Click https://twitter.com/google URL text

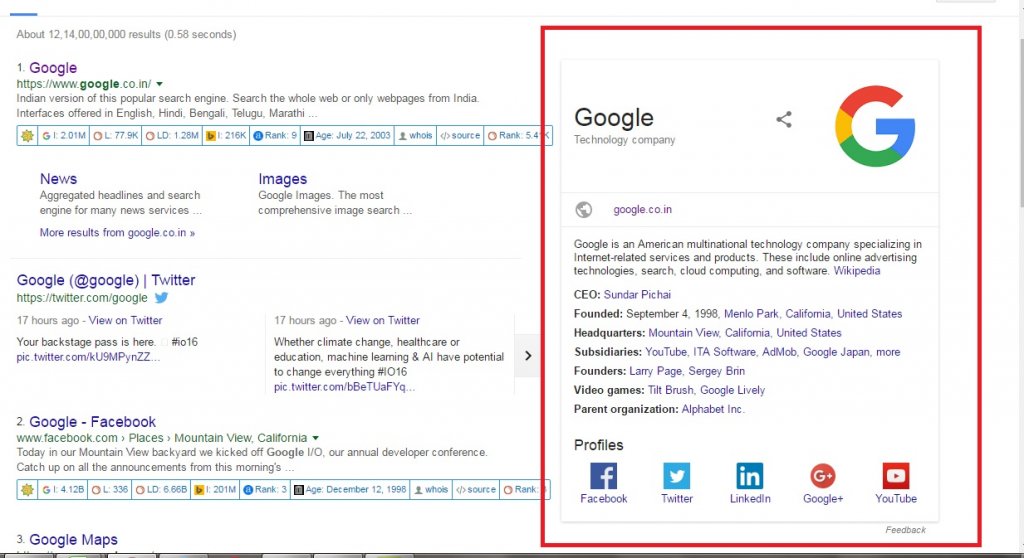(x=82, y=297)
